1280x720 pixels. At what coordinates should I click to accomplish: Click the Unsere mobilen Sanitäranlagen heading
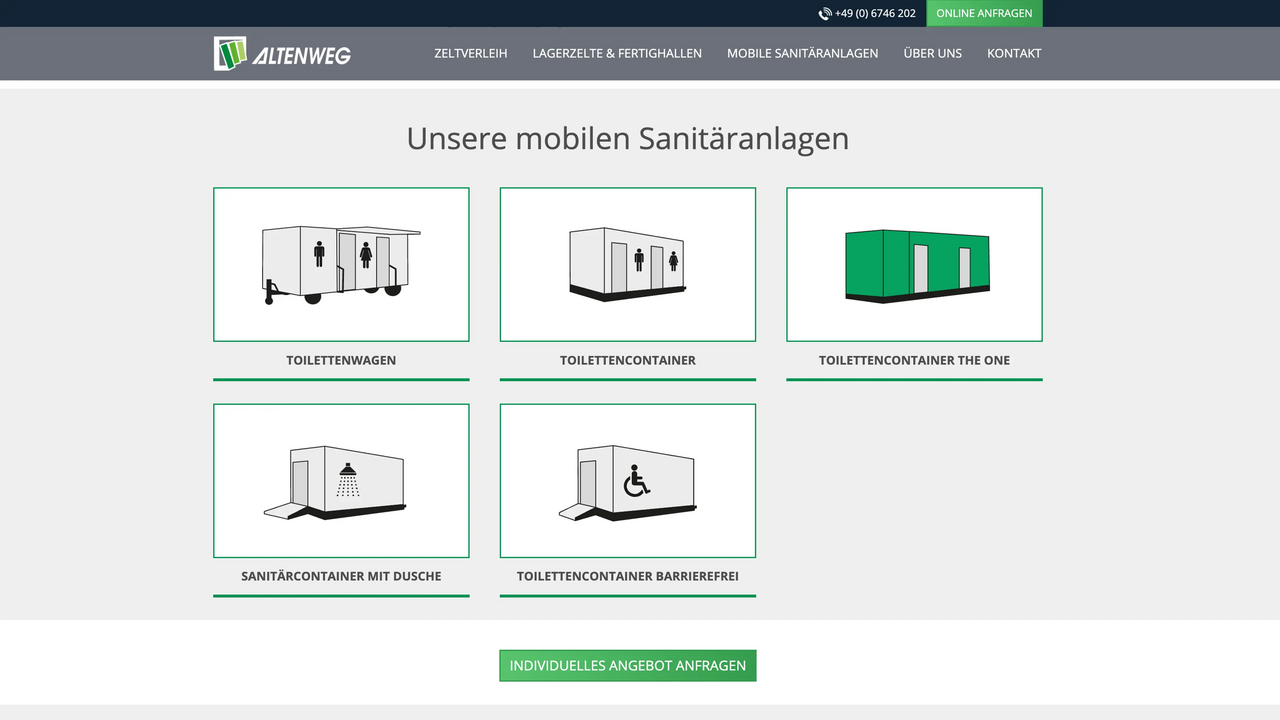tap(627, 139)
